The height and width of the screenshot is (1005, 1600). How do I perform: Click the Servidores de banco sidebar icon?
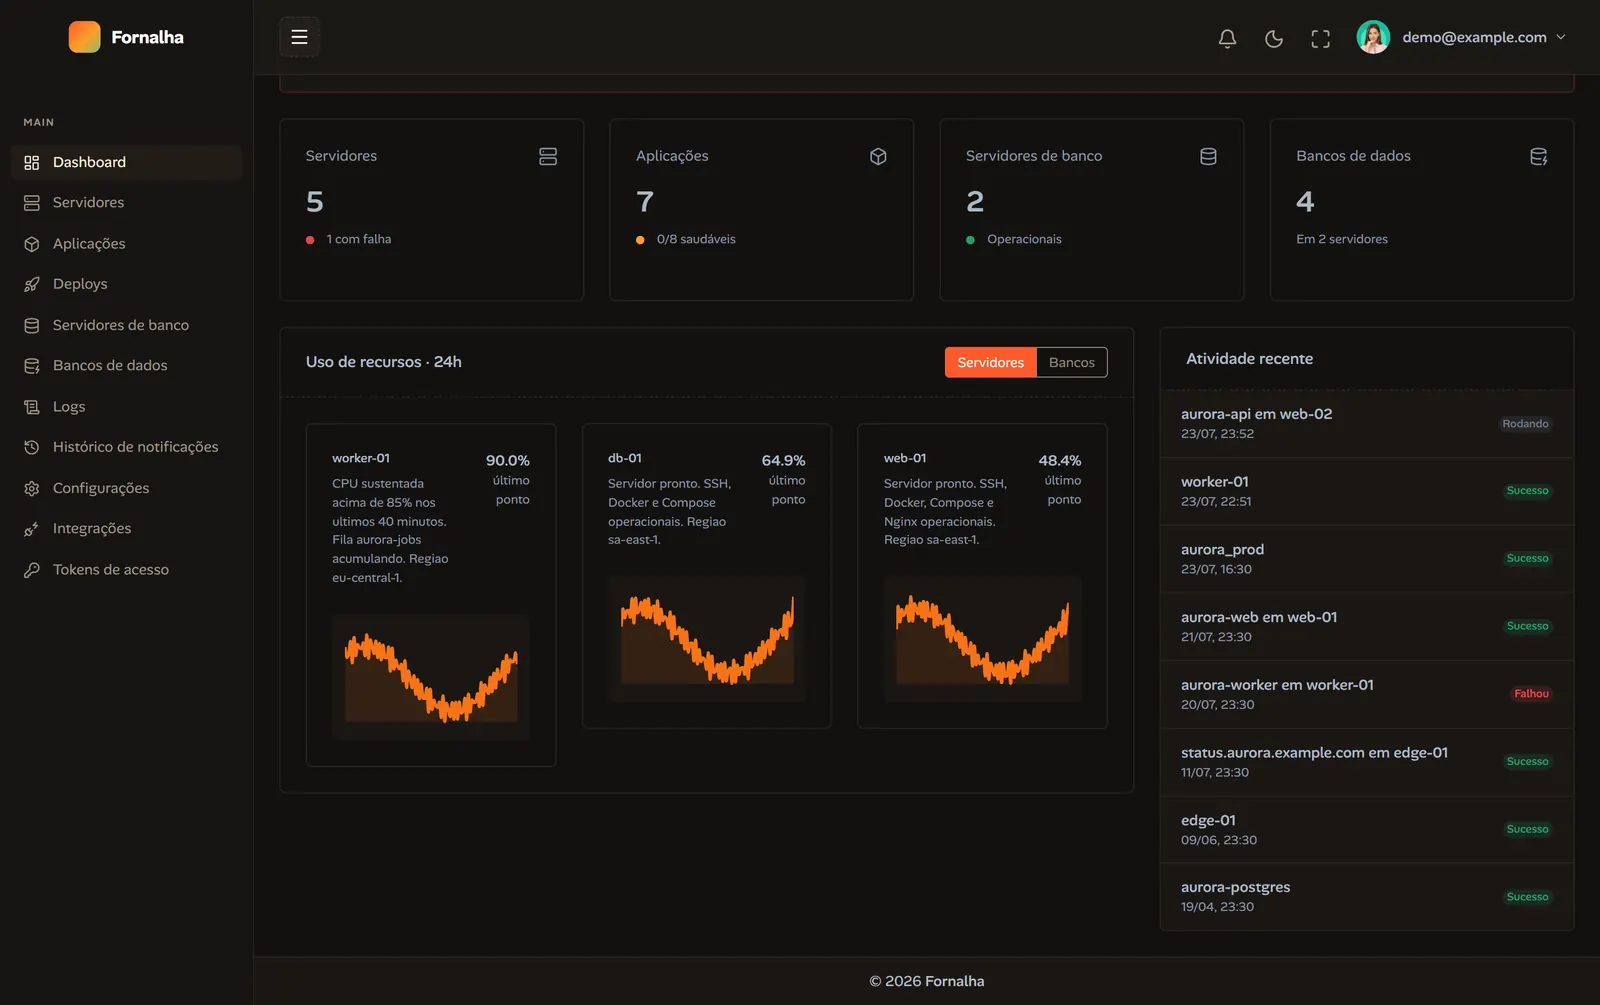(x=32, y=325)
